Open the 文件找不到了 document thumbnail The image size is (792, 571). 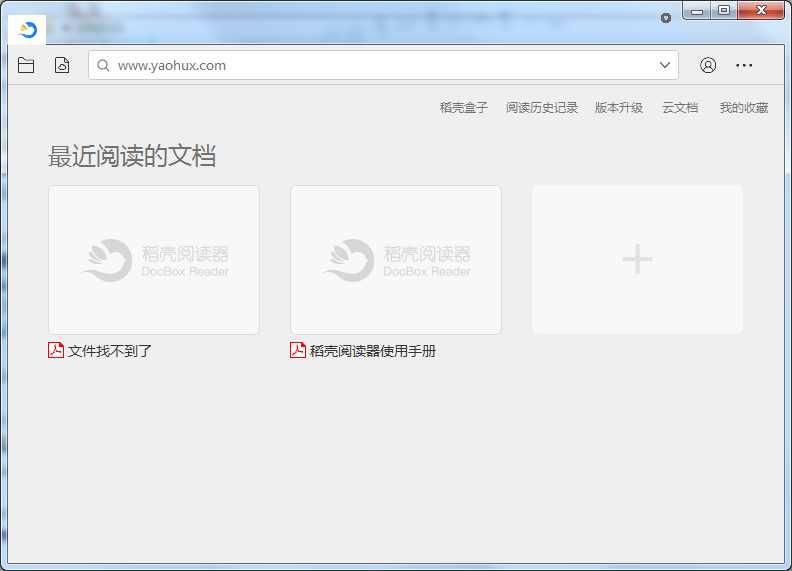click(154, 259)
